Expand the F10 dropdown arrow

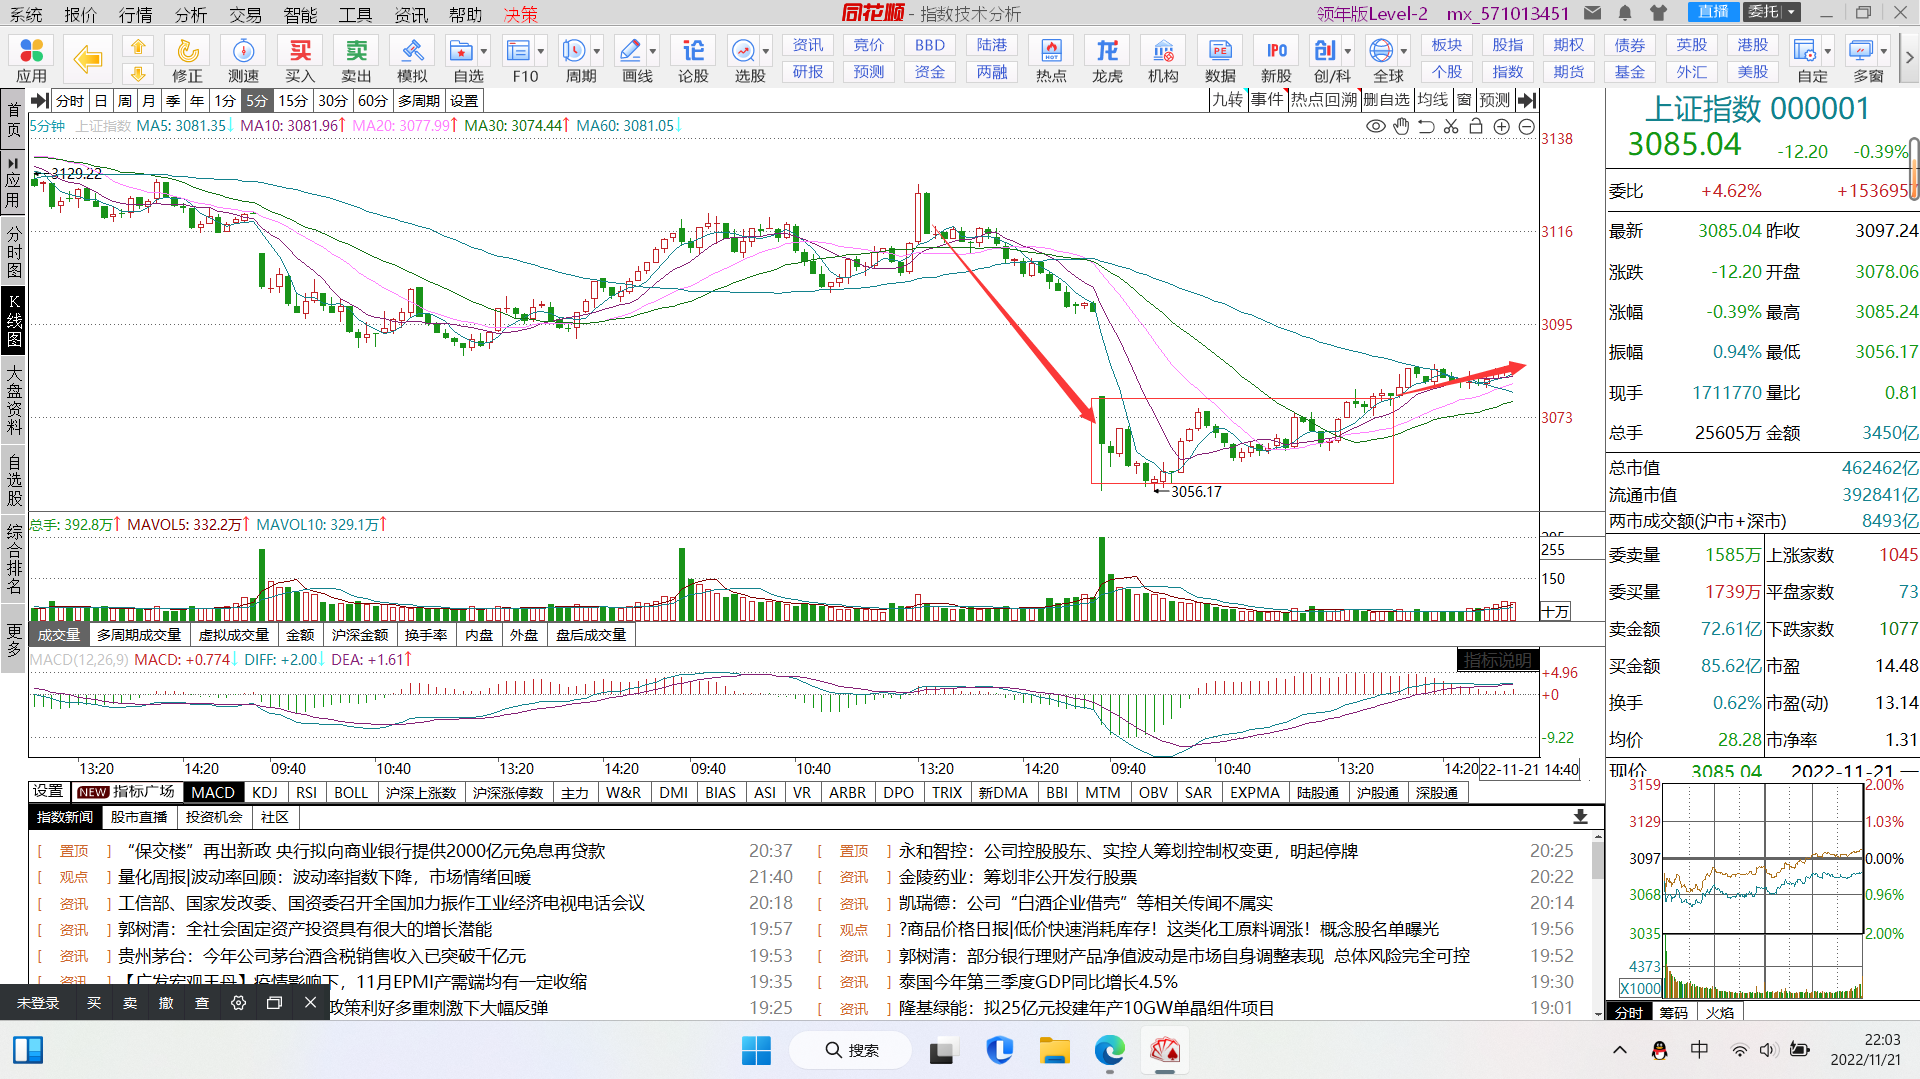(x=541, y=51)
